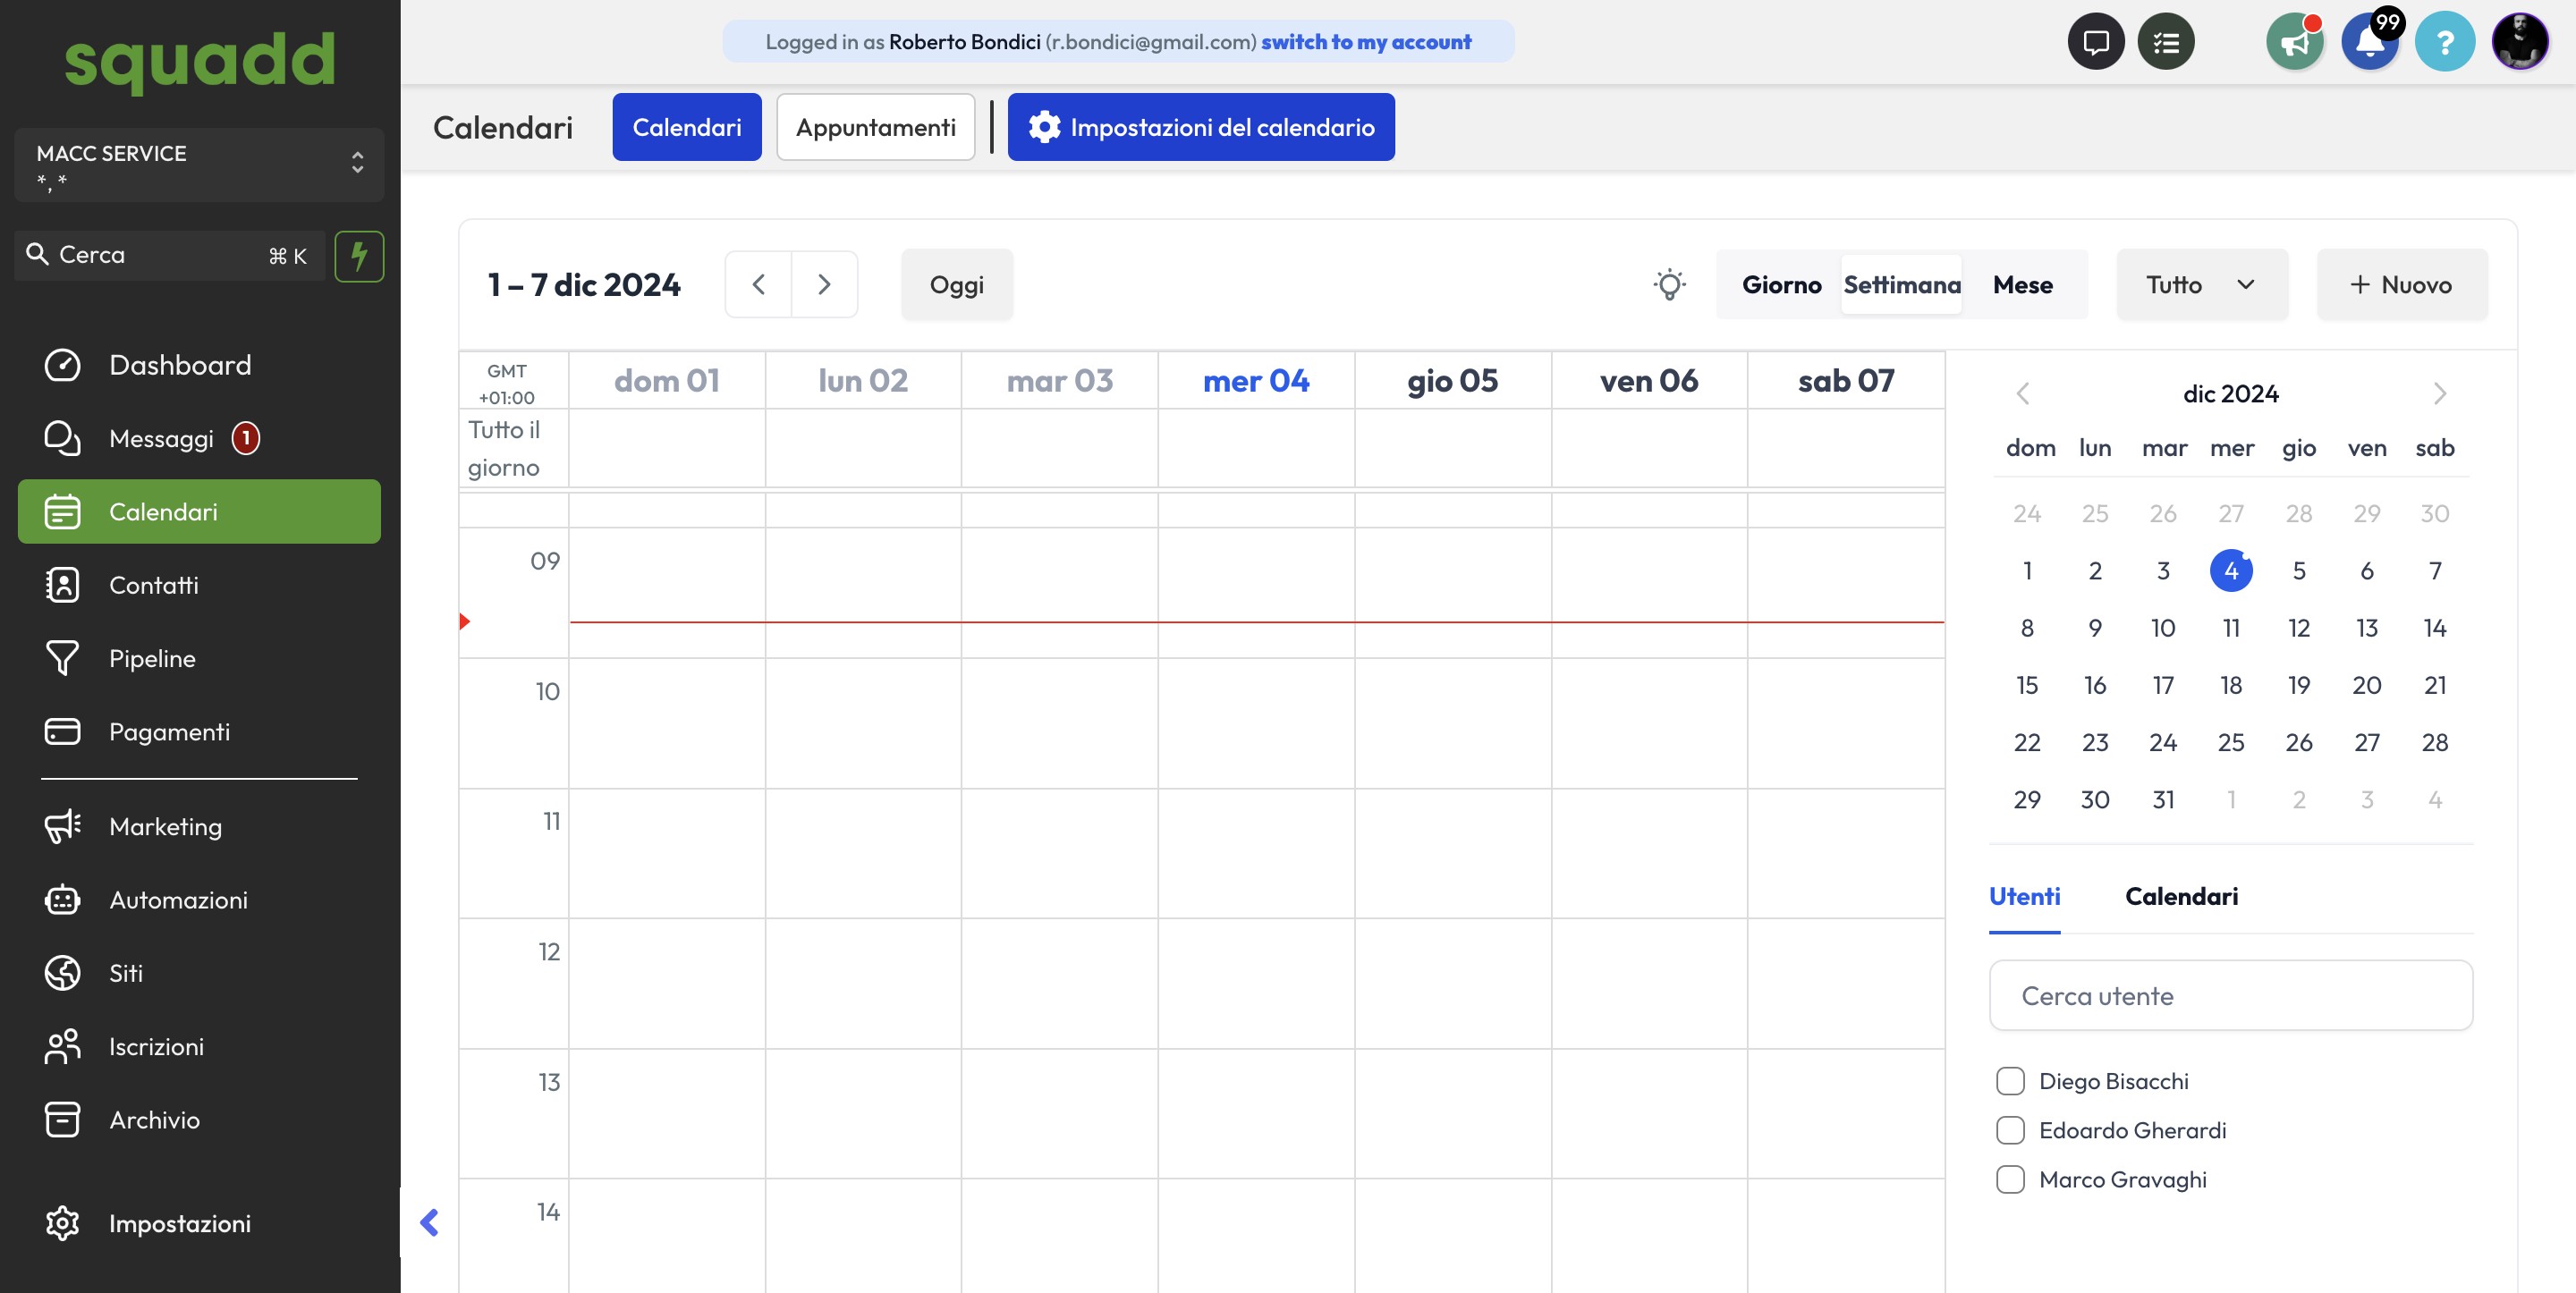Screen dimensions: 2576x1293
Task: Go to next month in mini calendar
Action: [2439, 394]
